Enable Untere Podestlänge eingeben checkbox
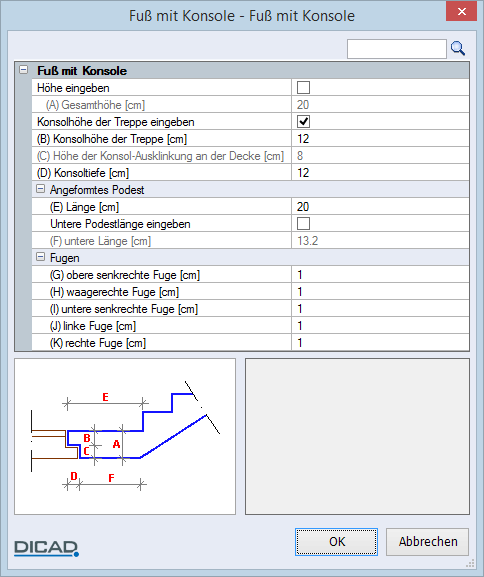Screen dimensions: 484x577 [303, 223]
